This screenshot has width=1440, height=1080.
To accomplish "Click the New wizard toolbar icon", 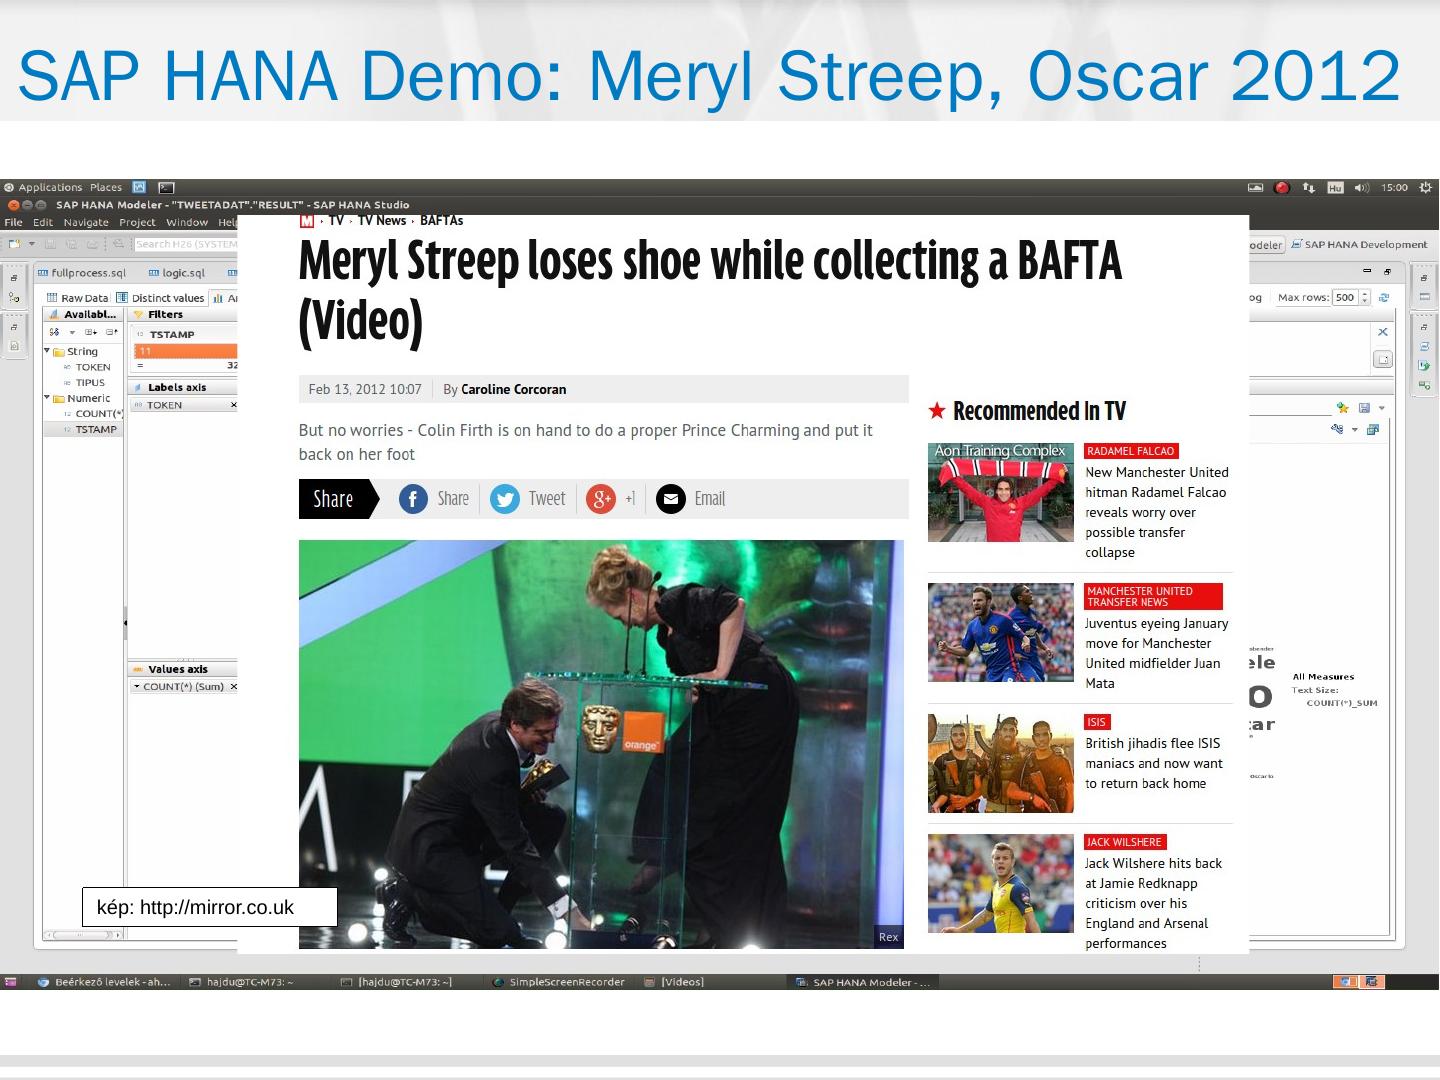I will [15, 244].
